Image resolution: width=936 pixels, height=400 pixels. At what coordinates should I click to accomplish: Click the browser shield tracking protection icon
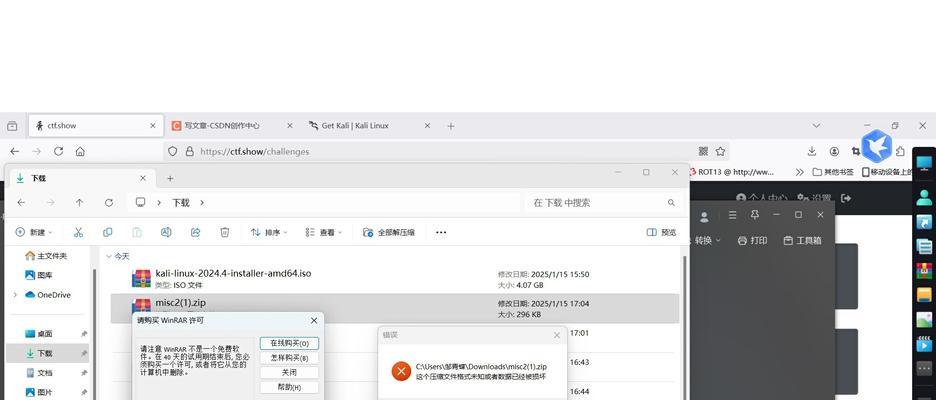coord(173,152)
